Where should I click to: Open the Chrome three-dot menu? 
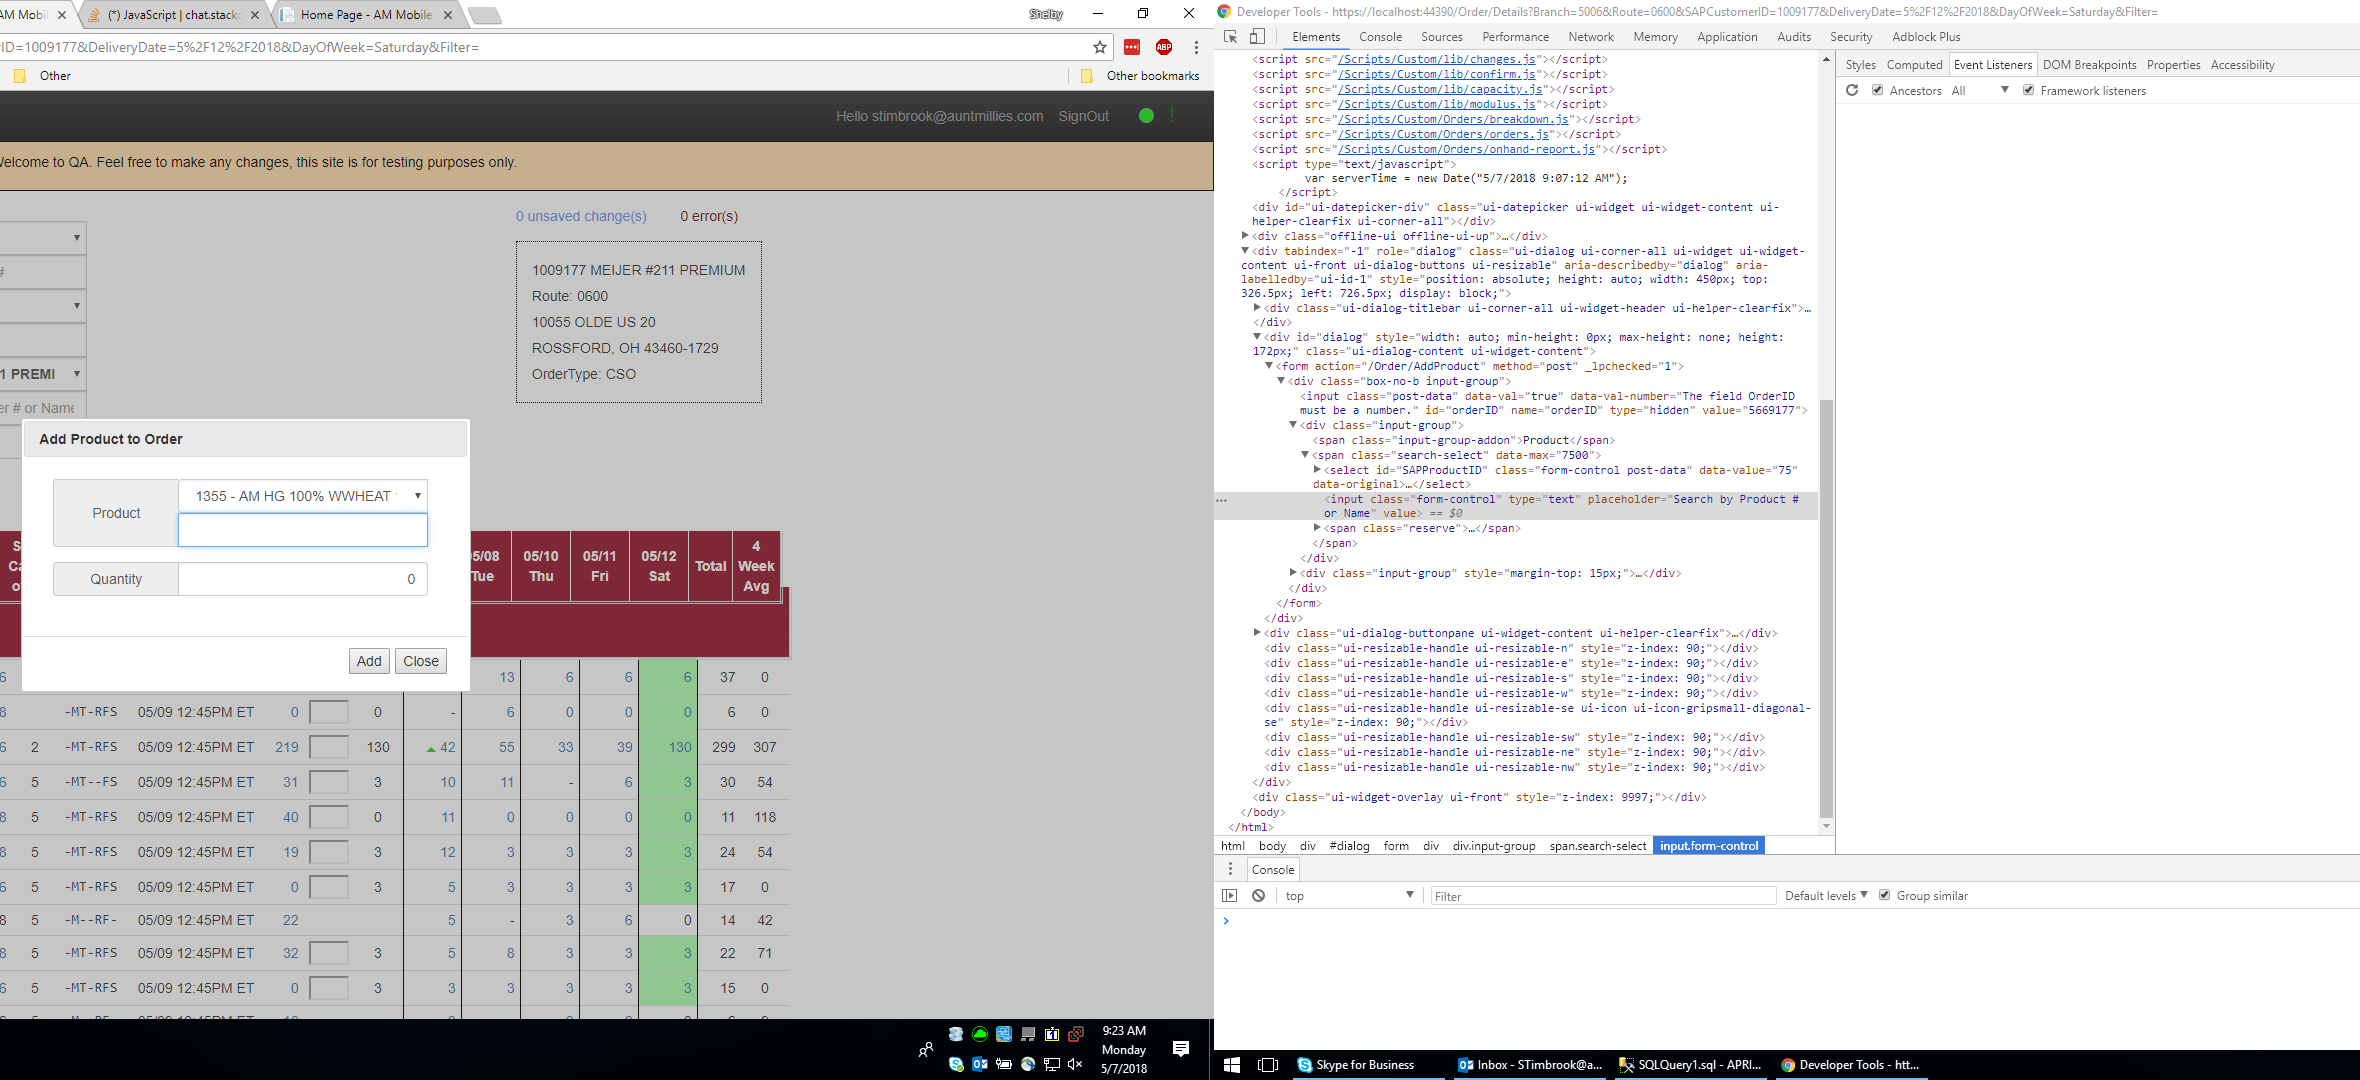(x=1196, y=47)
